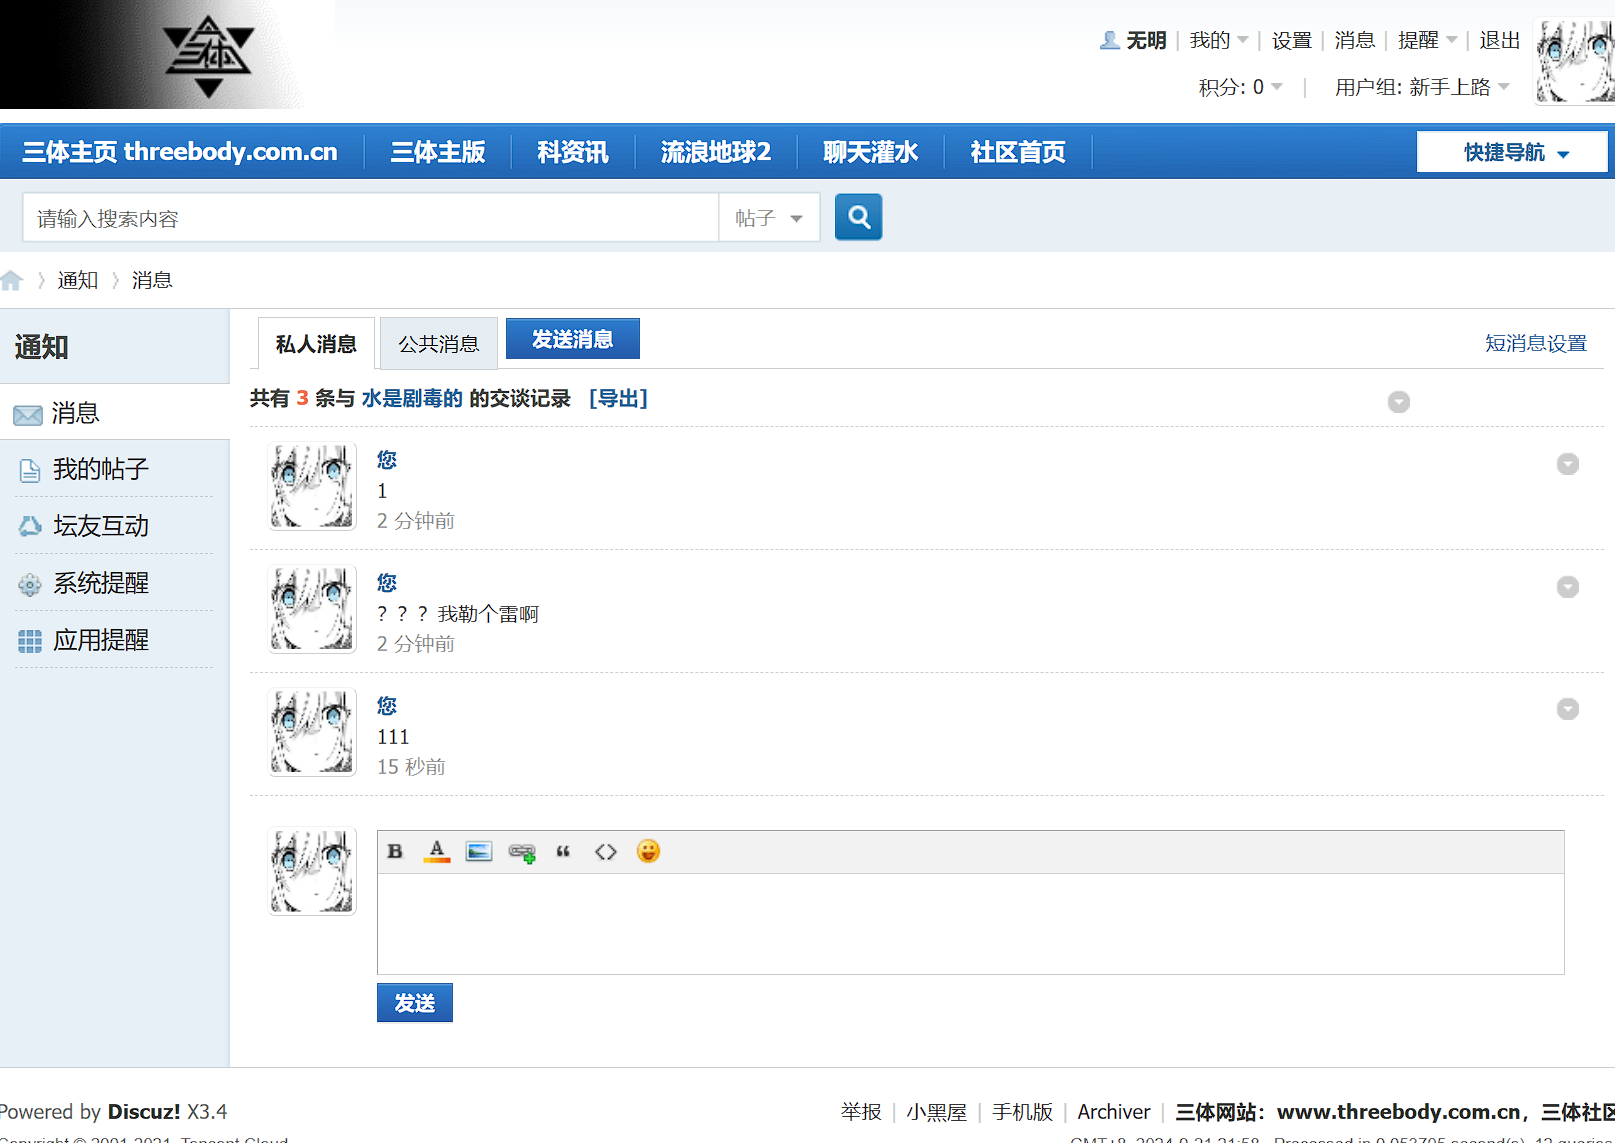The height and width of the screenshot is (1143, 1615).
Task: Insert a quote block in editor
Action: [x=563, y=852]
